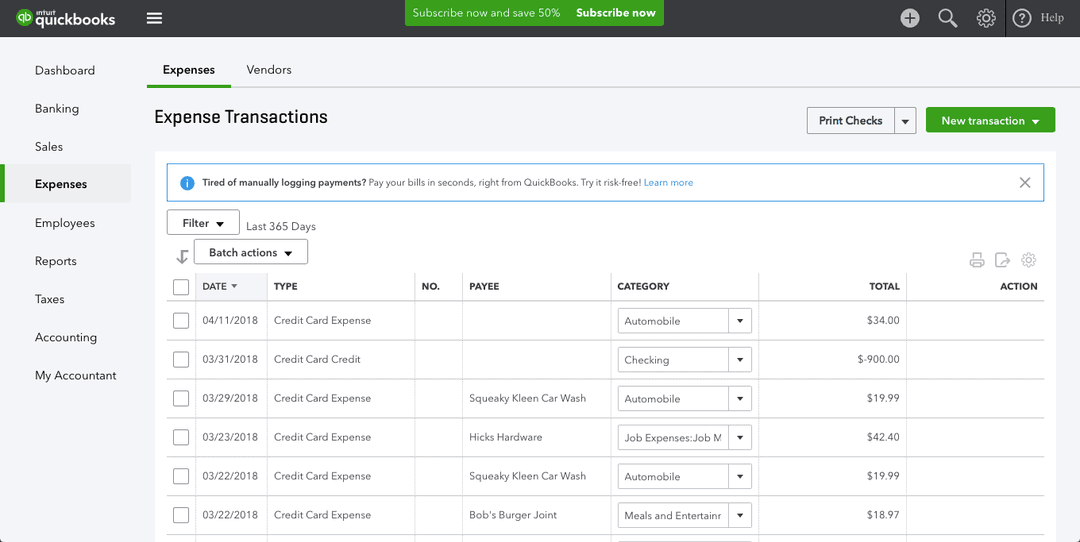This screenshot has width=1080, height=542.
Task: Sort by the DATE column arrow
Action: click(234, 286)
